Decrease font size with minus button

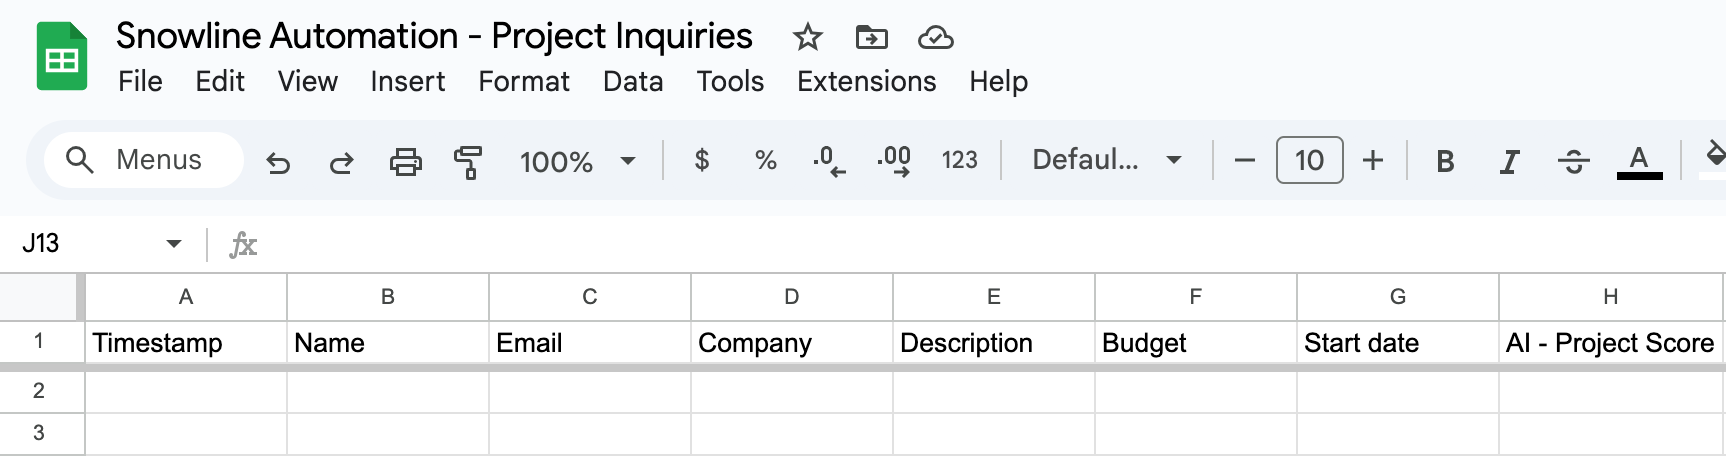coord(1244,160)
